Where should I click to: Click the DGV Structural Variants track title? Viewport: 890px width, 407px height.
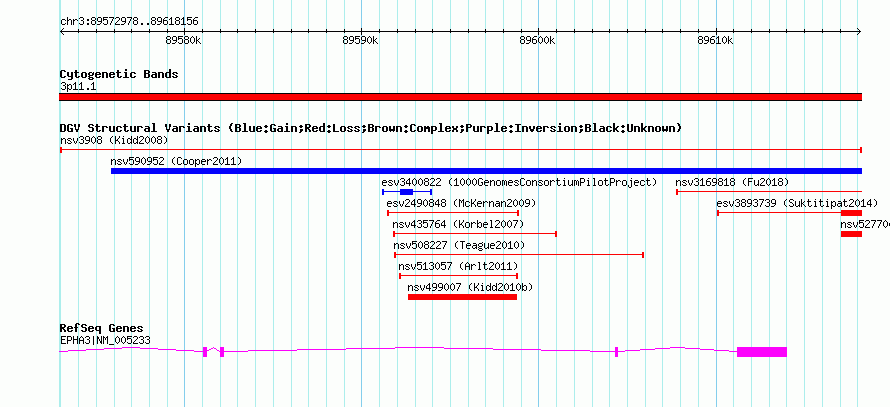click(x=371, y=128)
